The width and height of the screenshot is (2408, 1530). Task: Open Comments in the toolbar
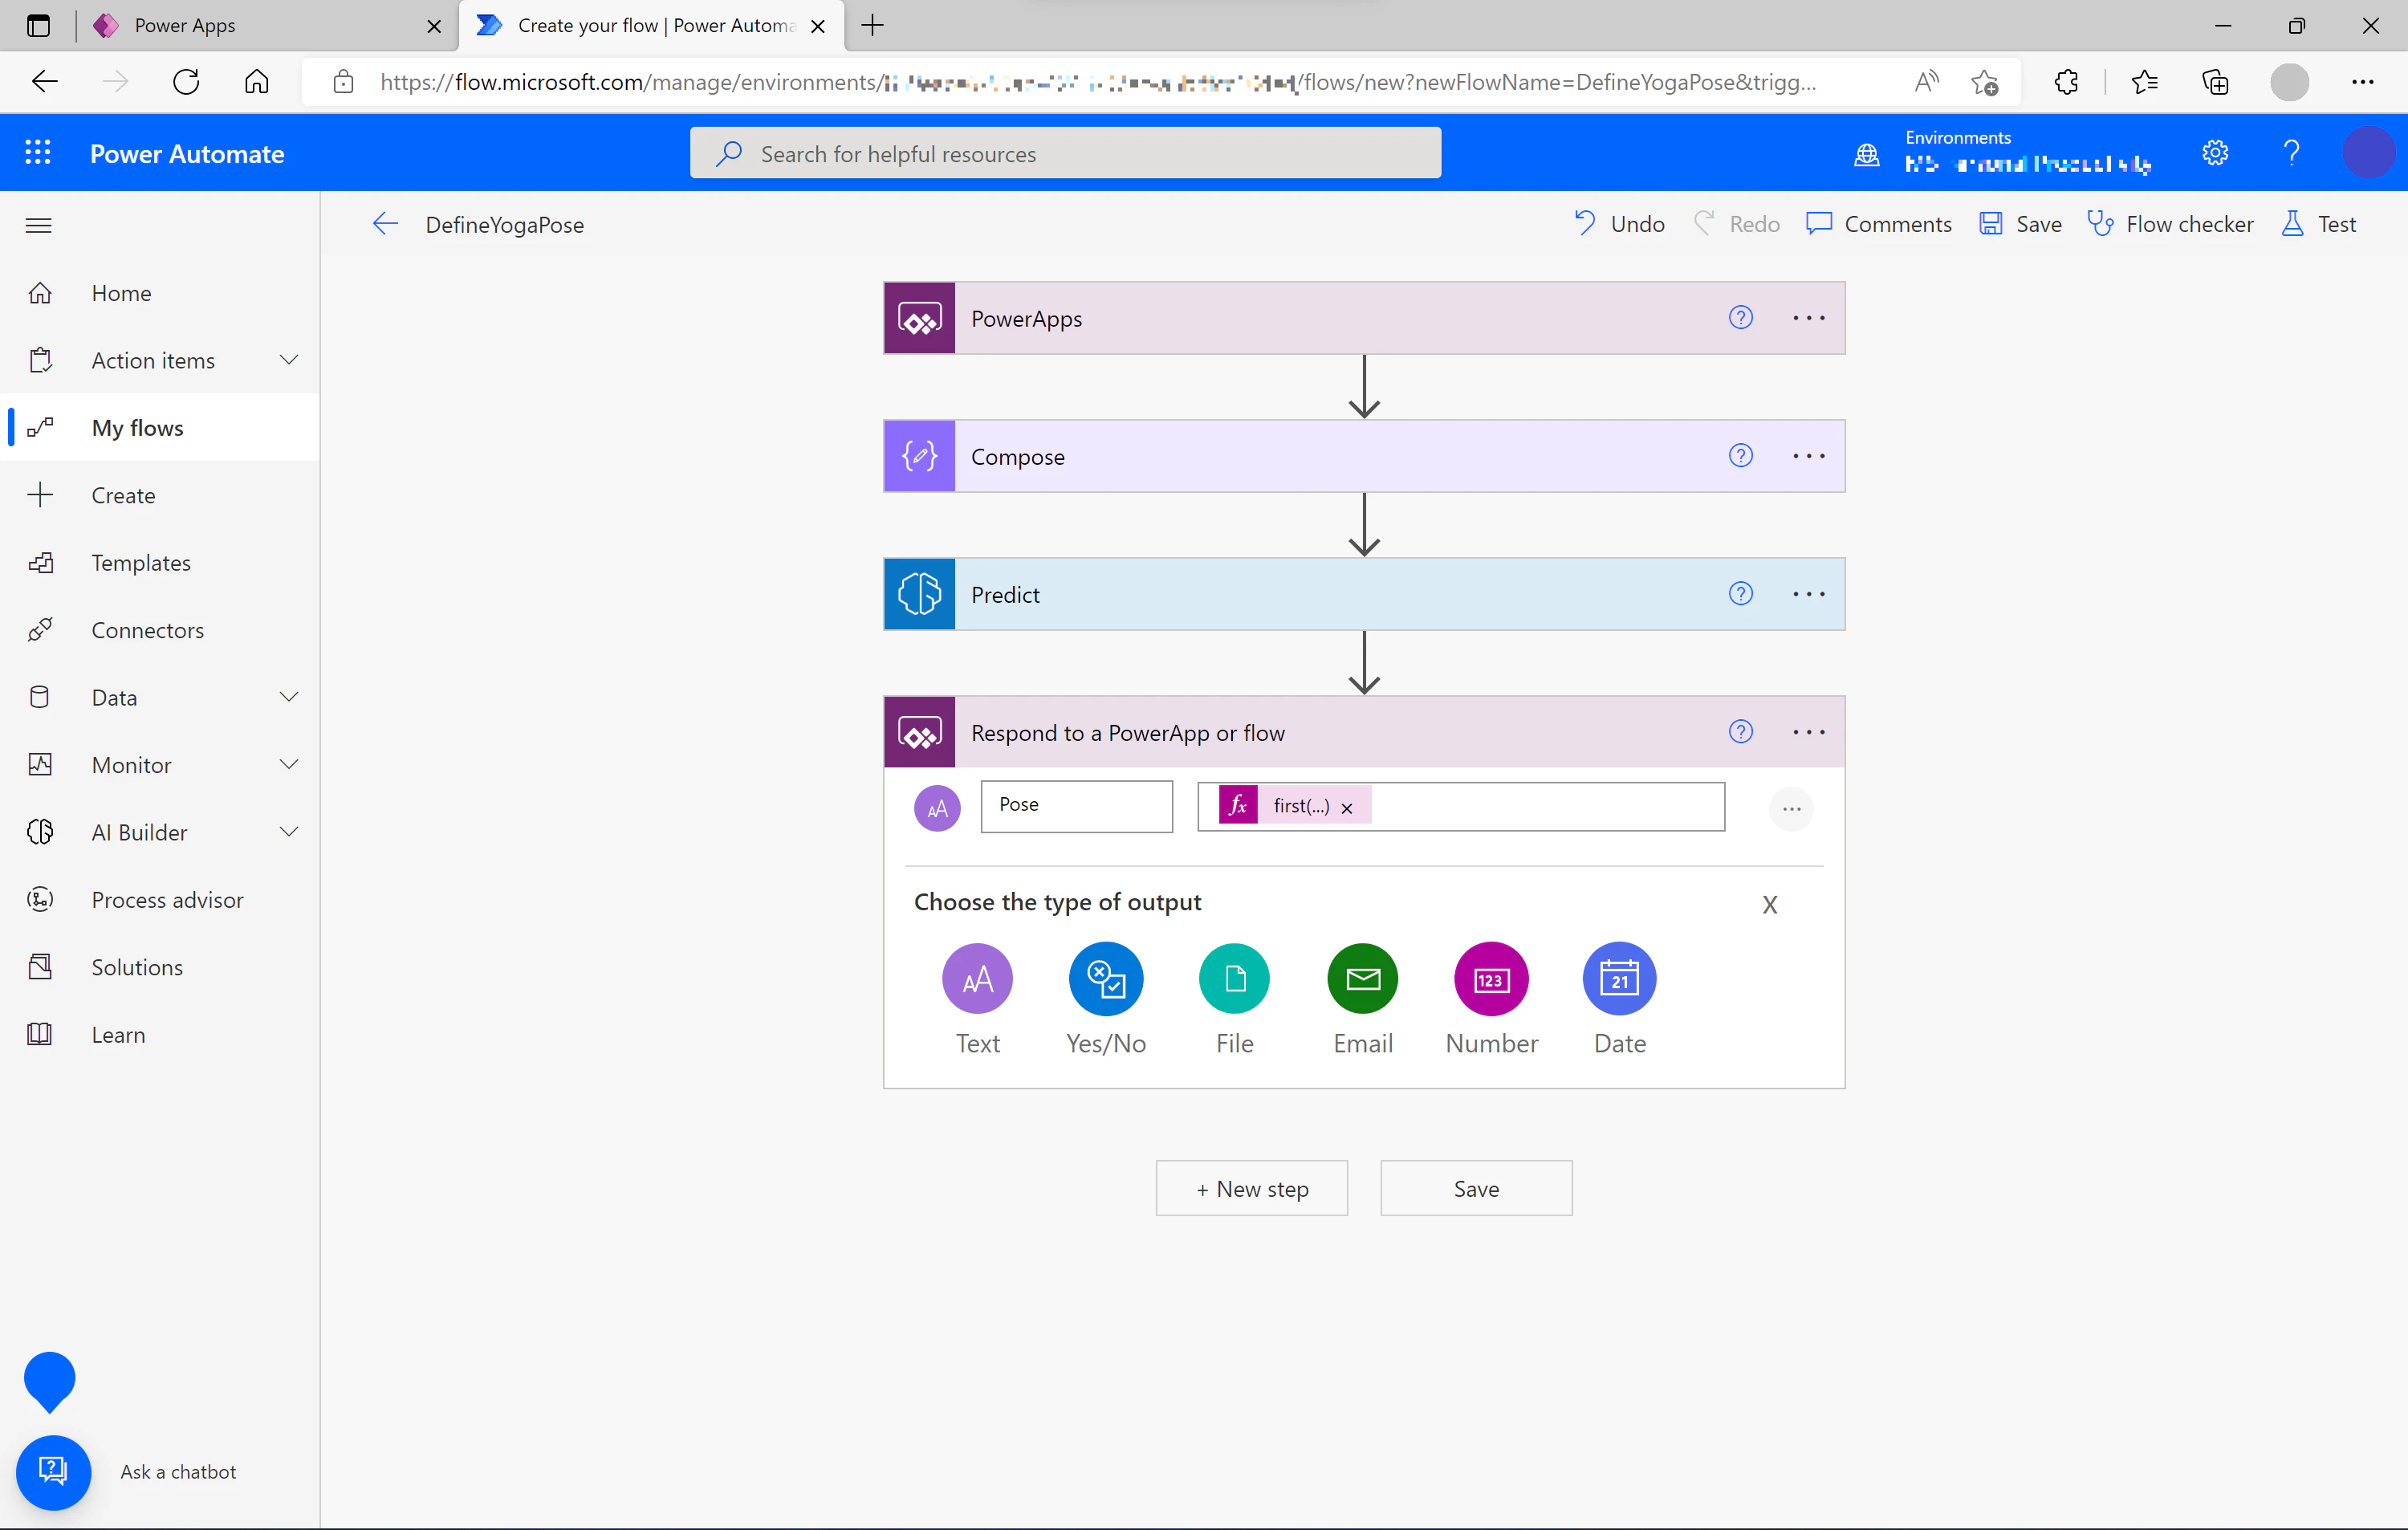tap(1878, 224)
